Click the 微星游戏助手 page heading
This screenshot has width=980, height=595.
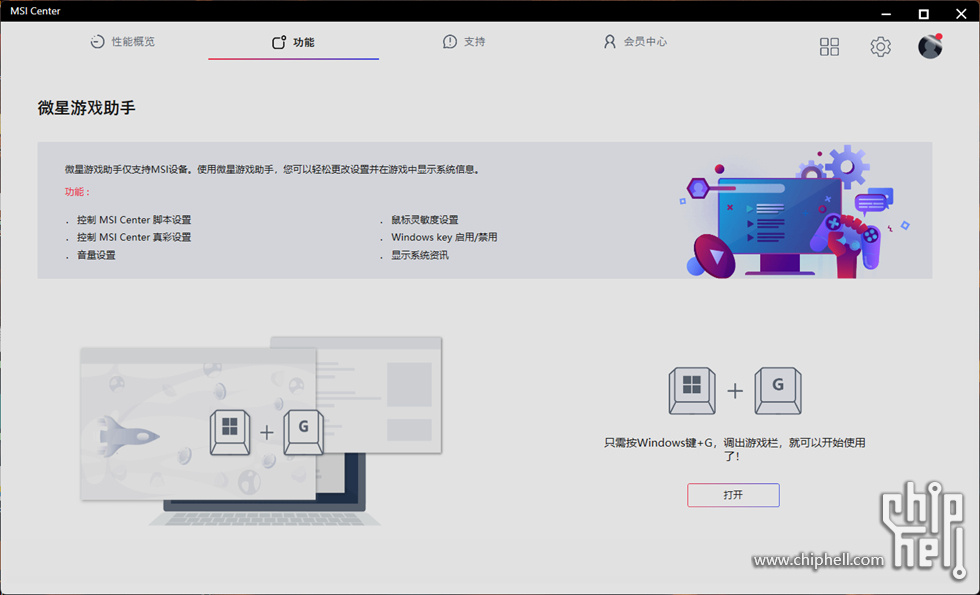click(x=86, y=107)
